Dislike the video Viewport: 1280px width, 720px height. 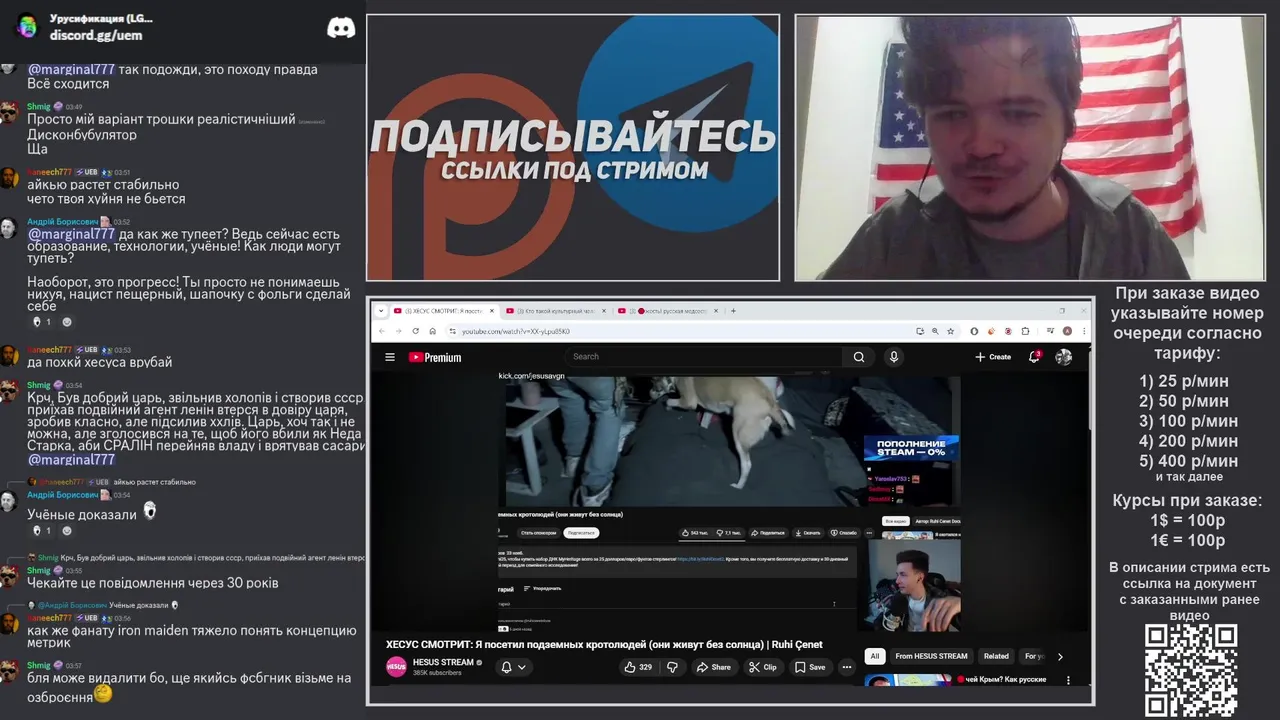[672, 667]
